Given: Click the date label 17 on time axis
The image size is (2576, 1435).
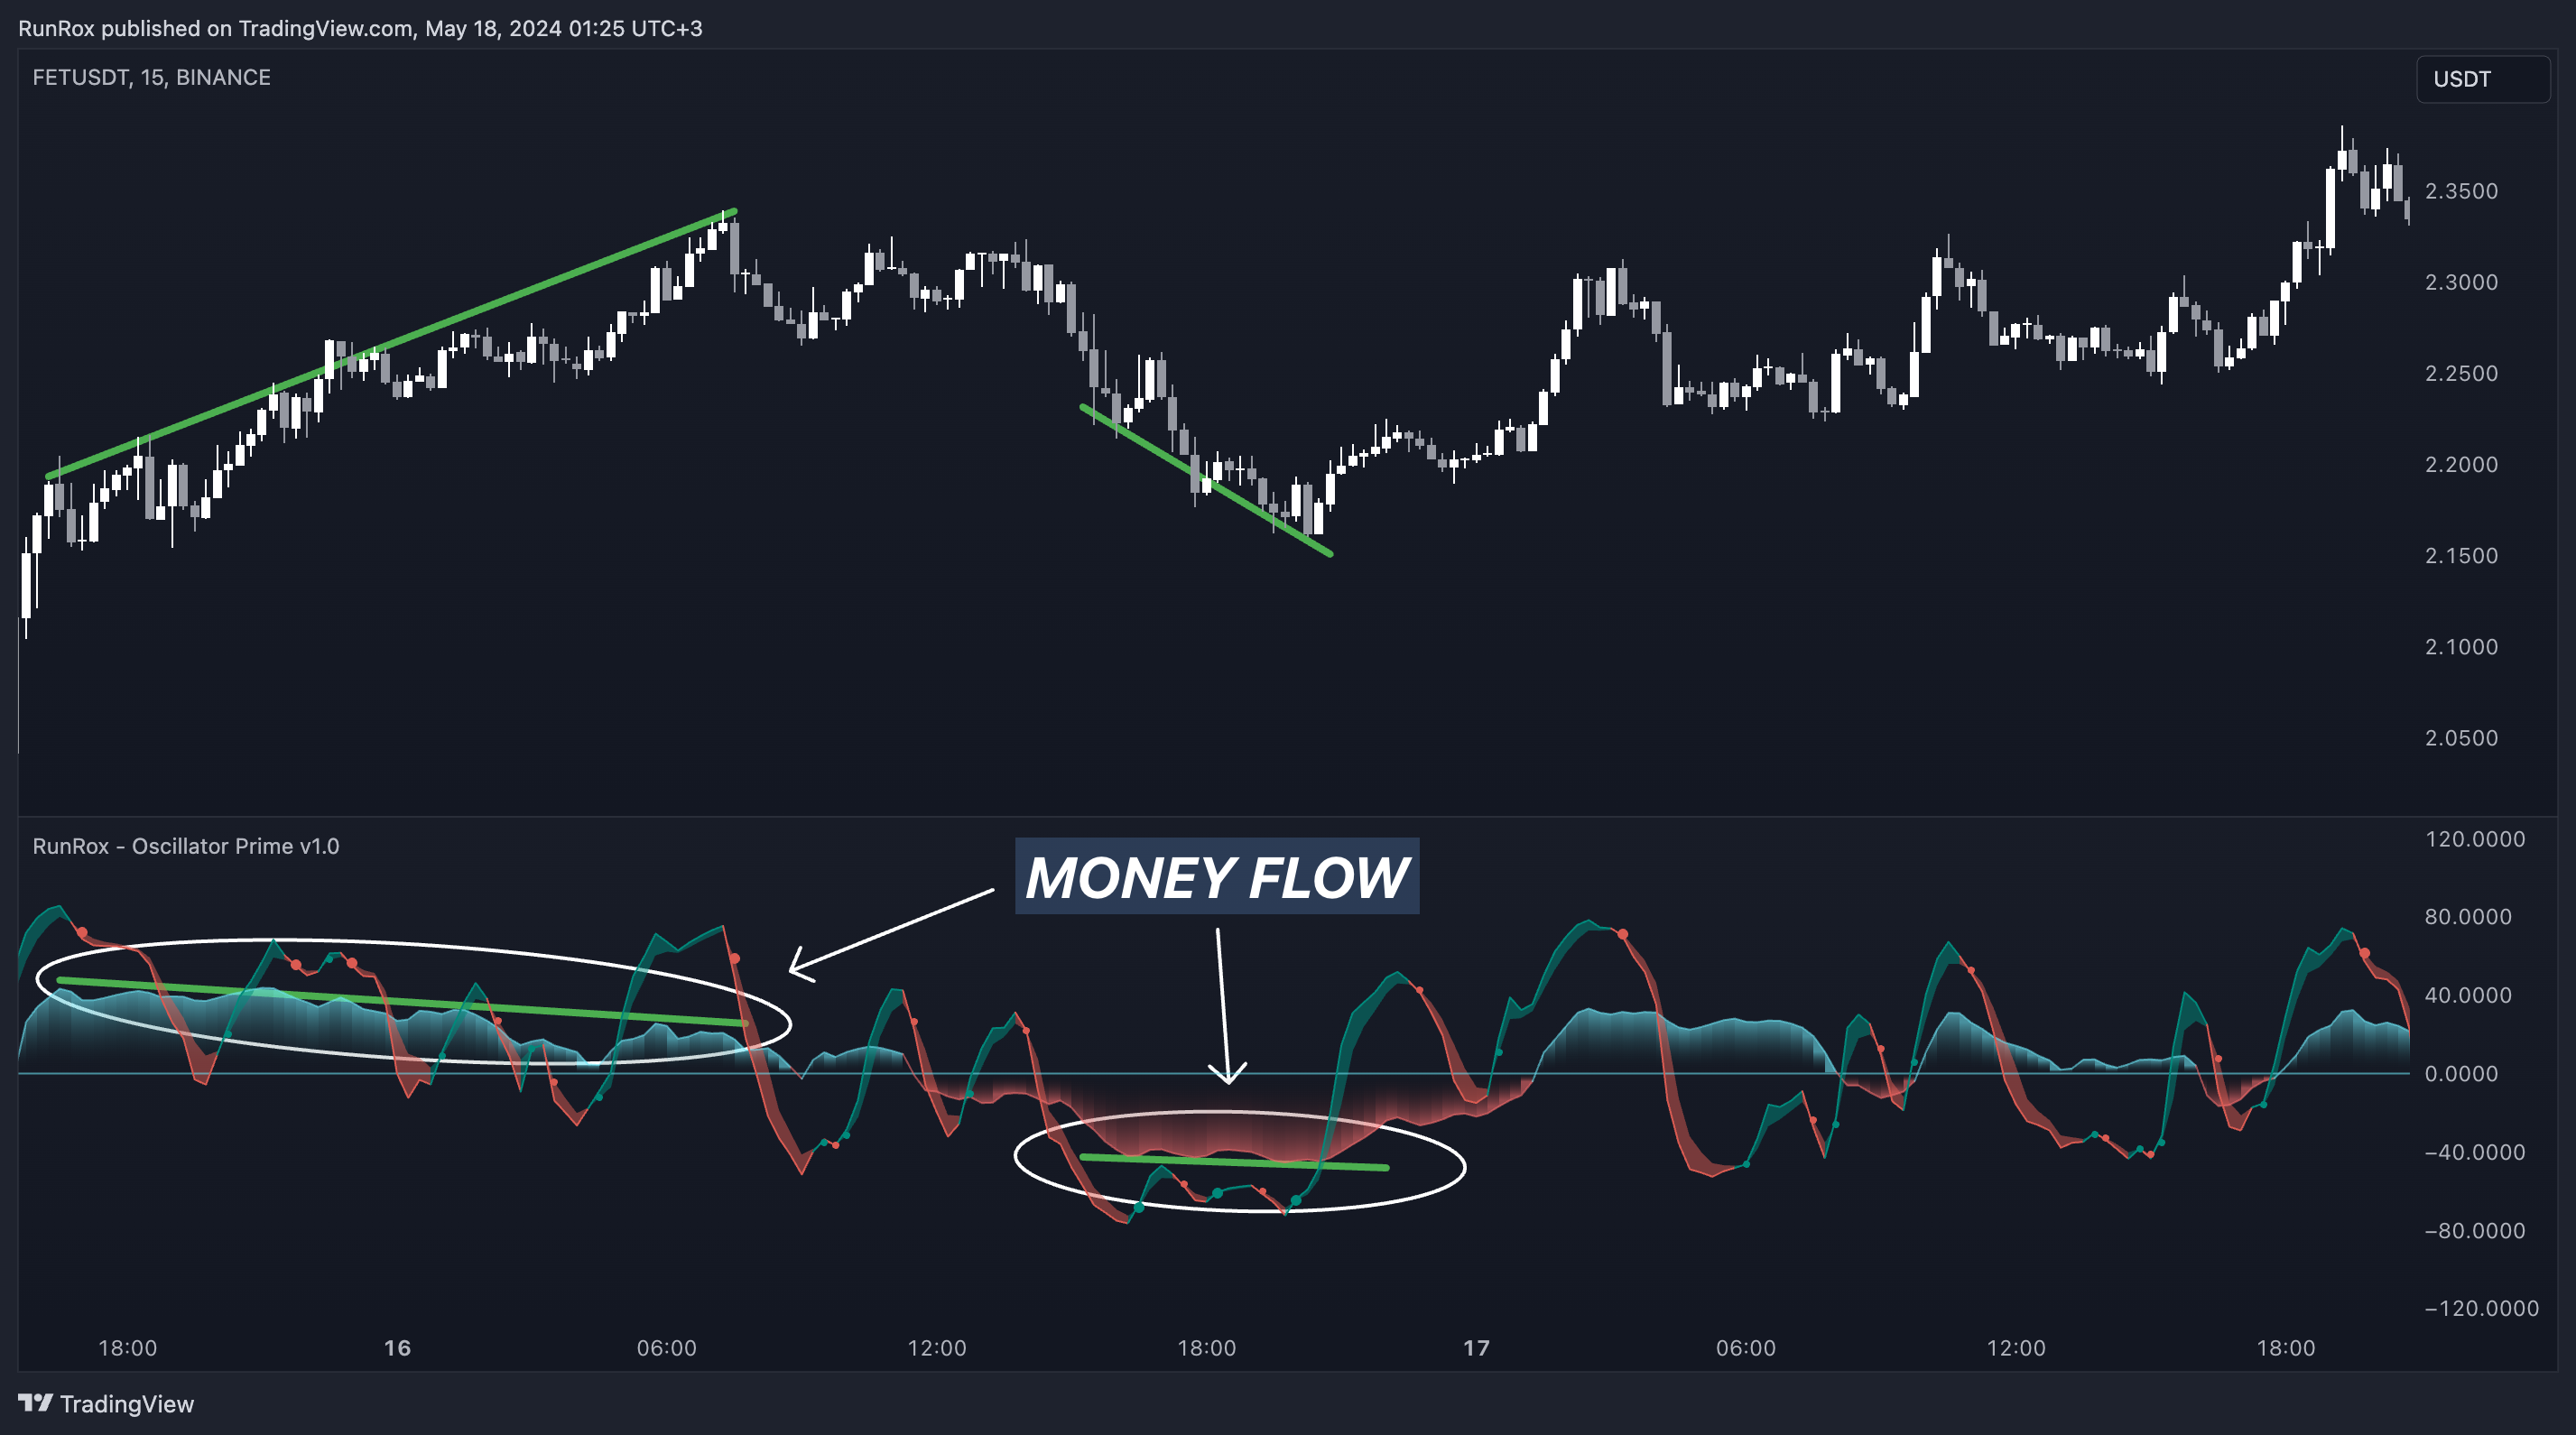Looking at the screenshot, I should pos(1476,1348).
